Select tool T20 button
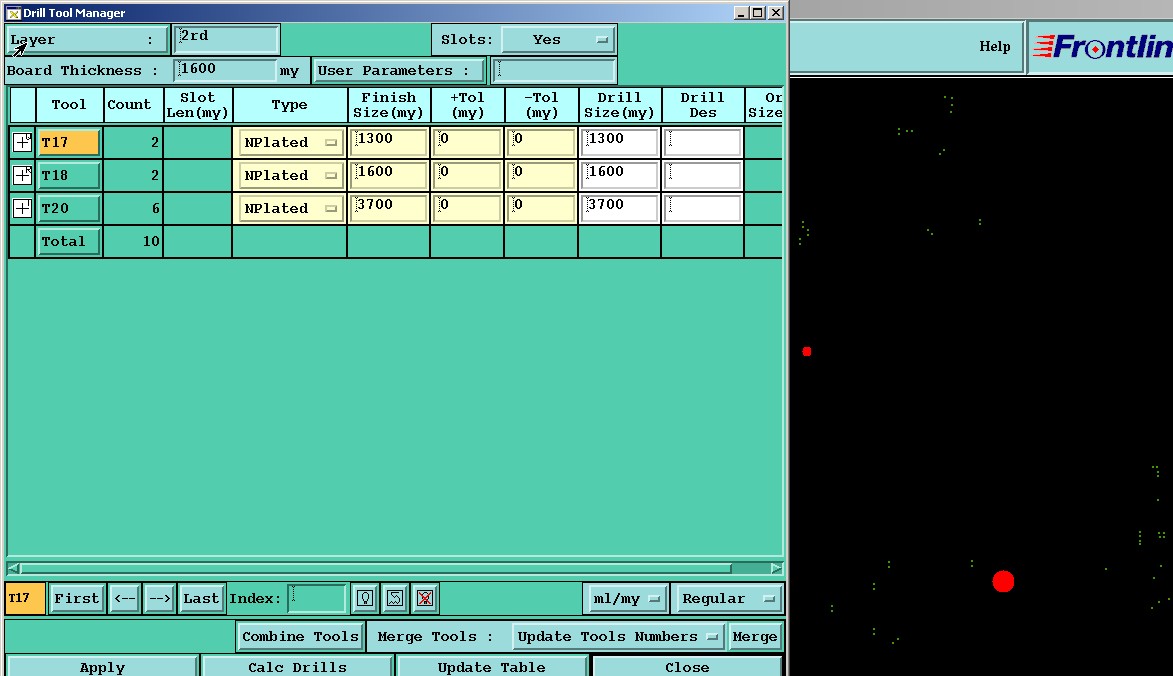This screenshot has height=676, width=1173. coord(69,208)
